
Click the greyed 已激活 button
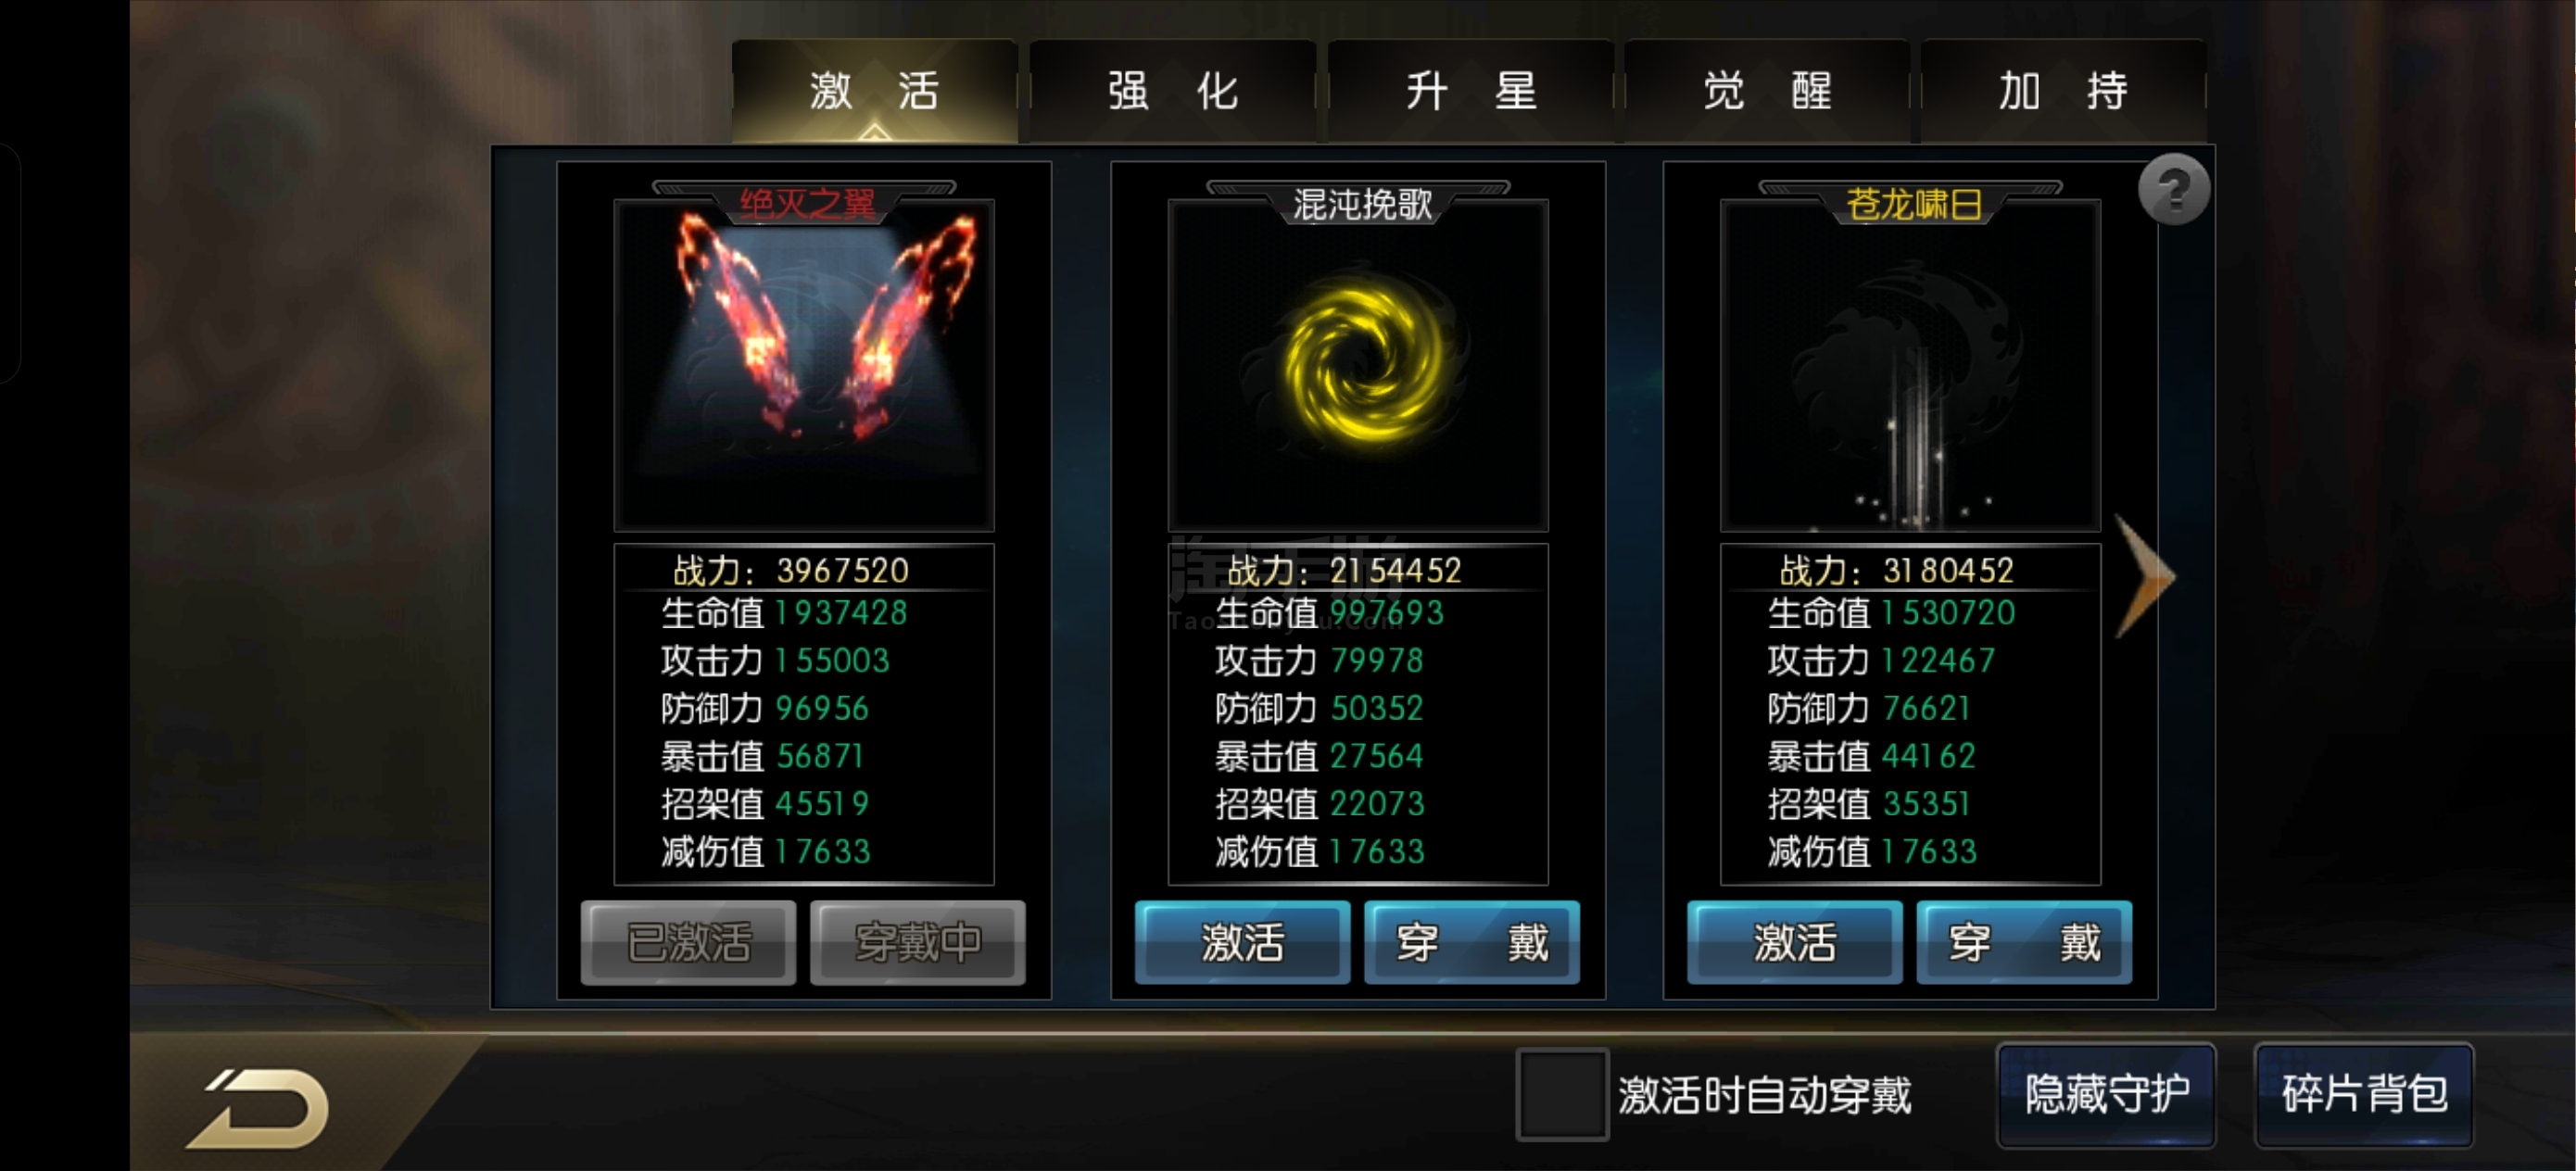[689, 942]
